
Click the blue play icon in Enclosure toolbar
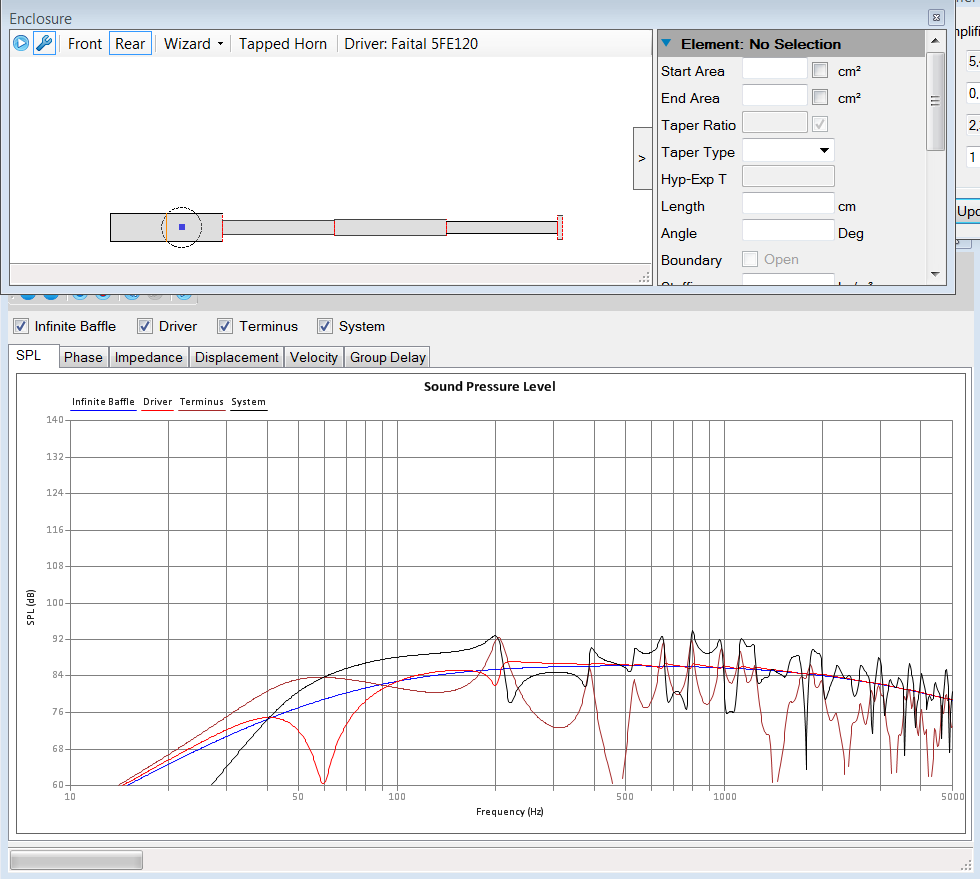(21, 43)
